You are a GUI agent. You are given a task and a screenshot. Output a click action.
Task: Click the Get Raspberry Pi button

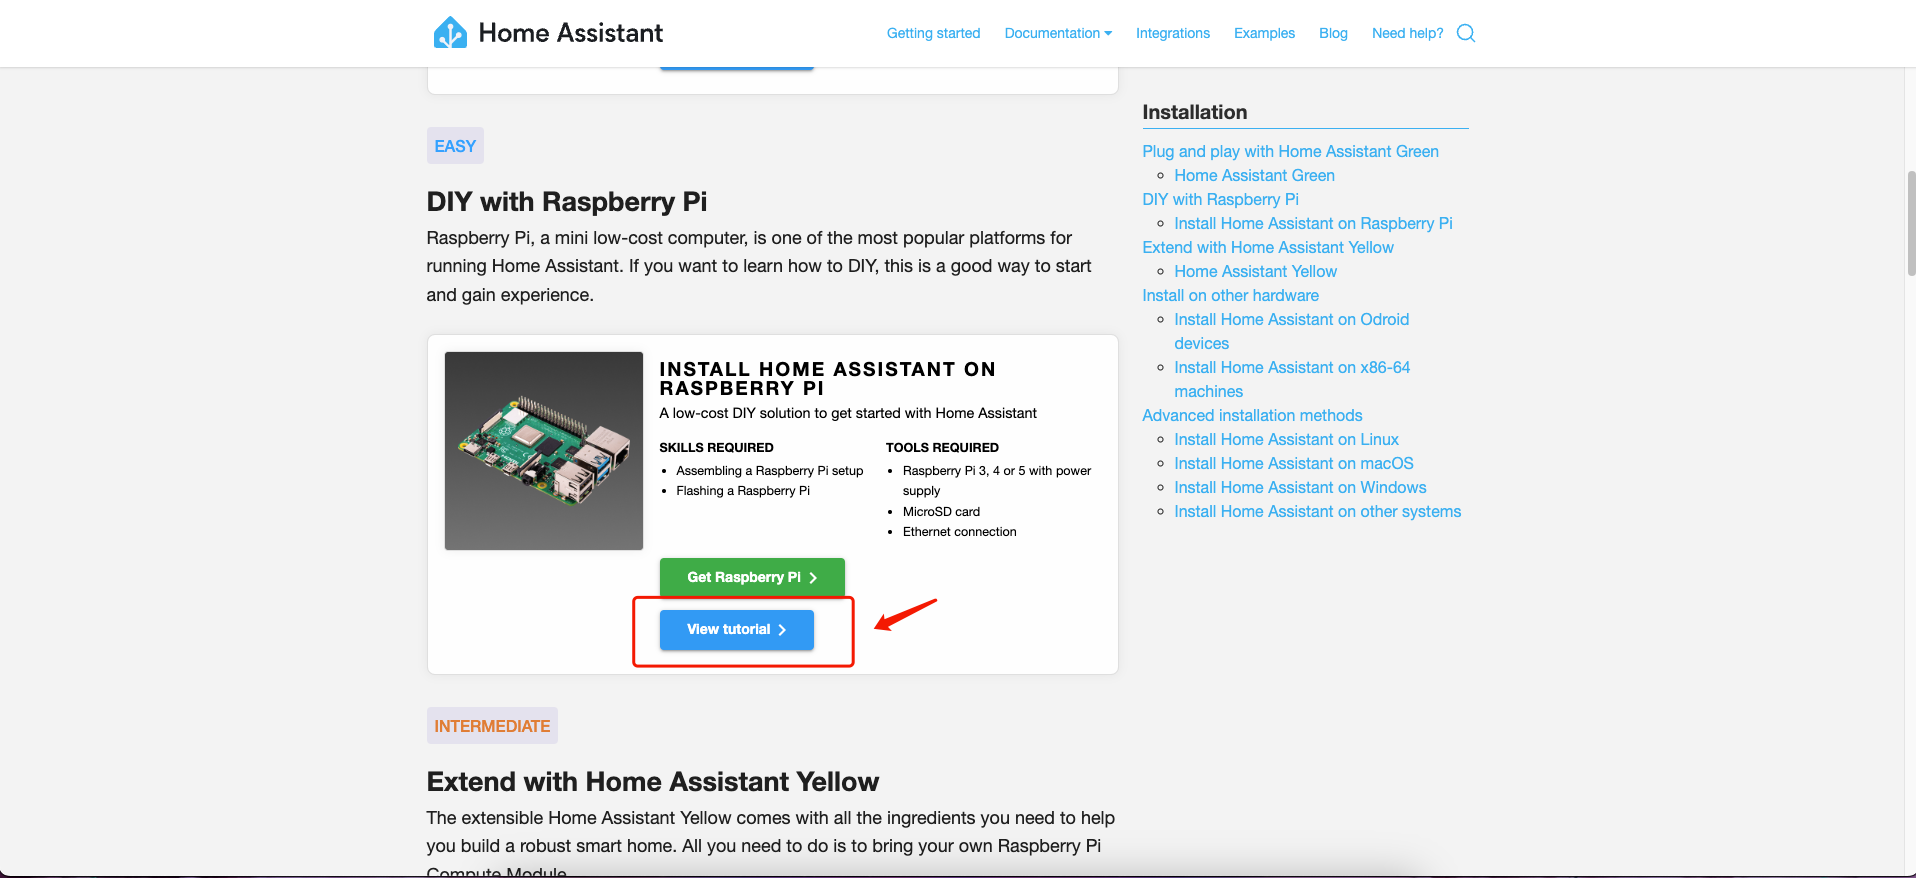click(752, 577)
